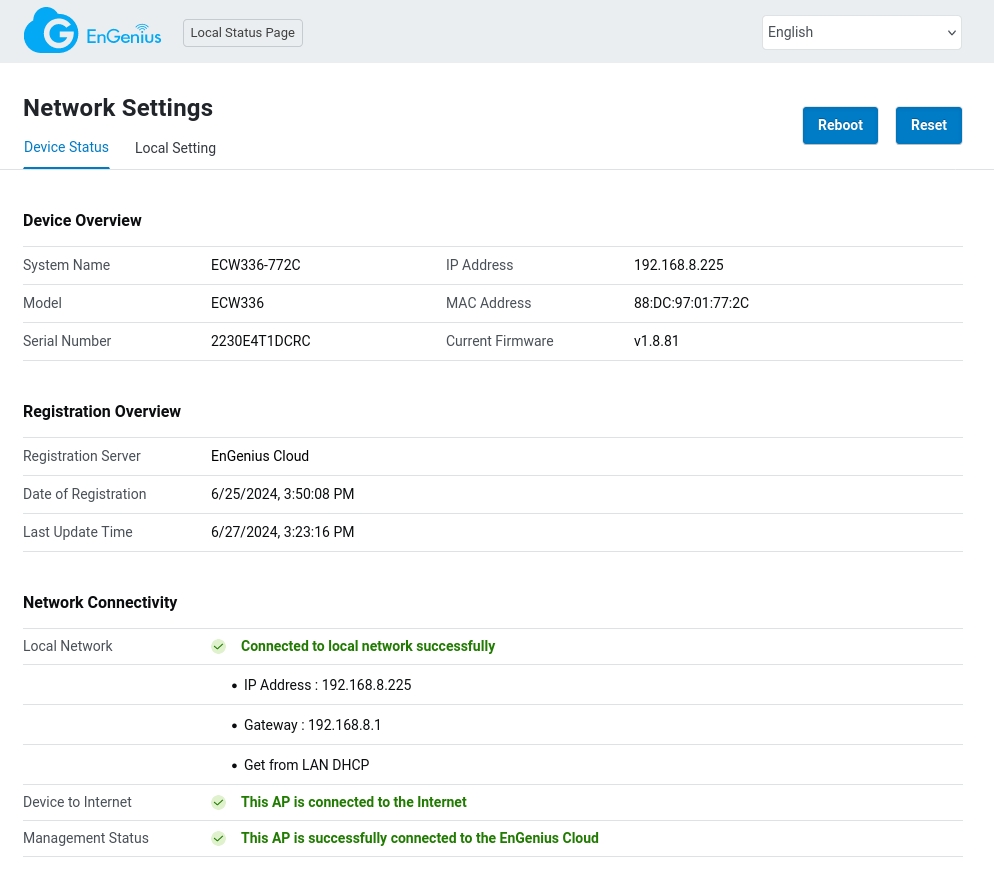The height and width of the screenshot is (876, 994).
Task: Click the Get from LAN DHCP entry
Action: click(306, 766)
